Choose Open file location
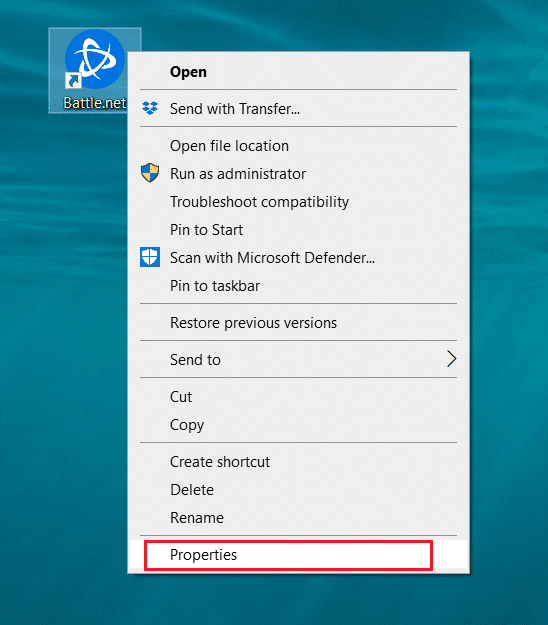Viewport: 548px width, 625px height. pos(298,146)
